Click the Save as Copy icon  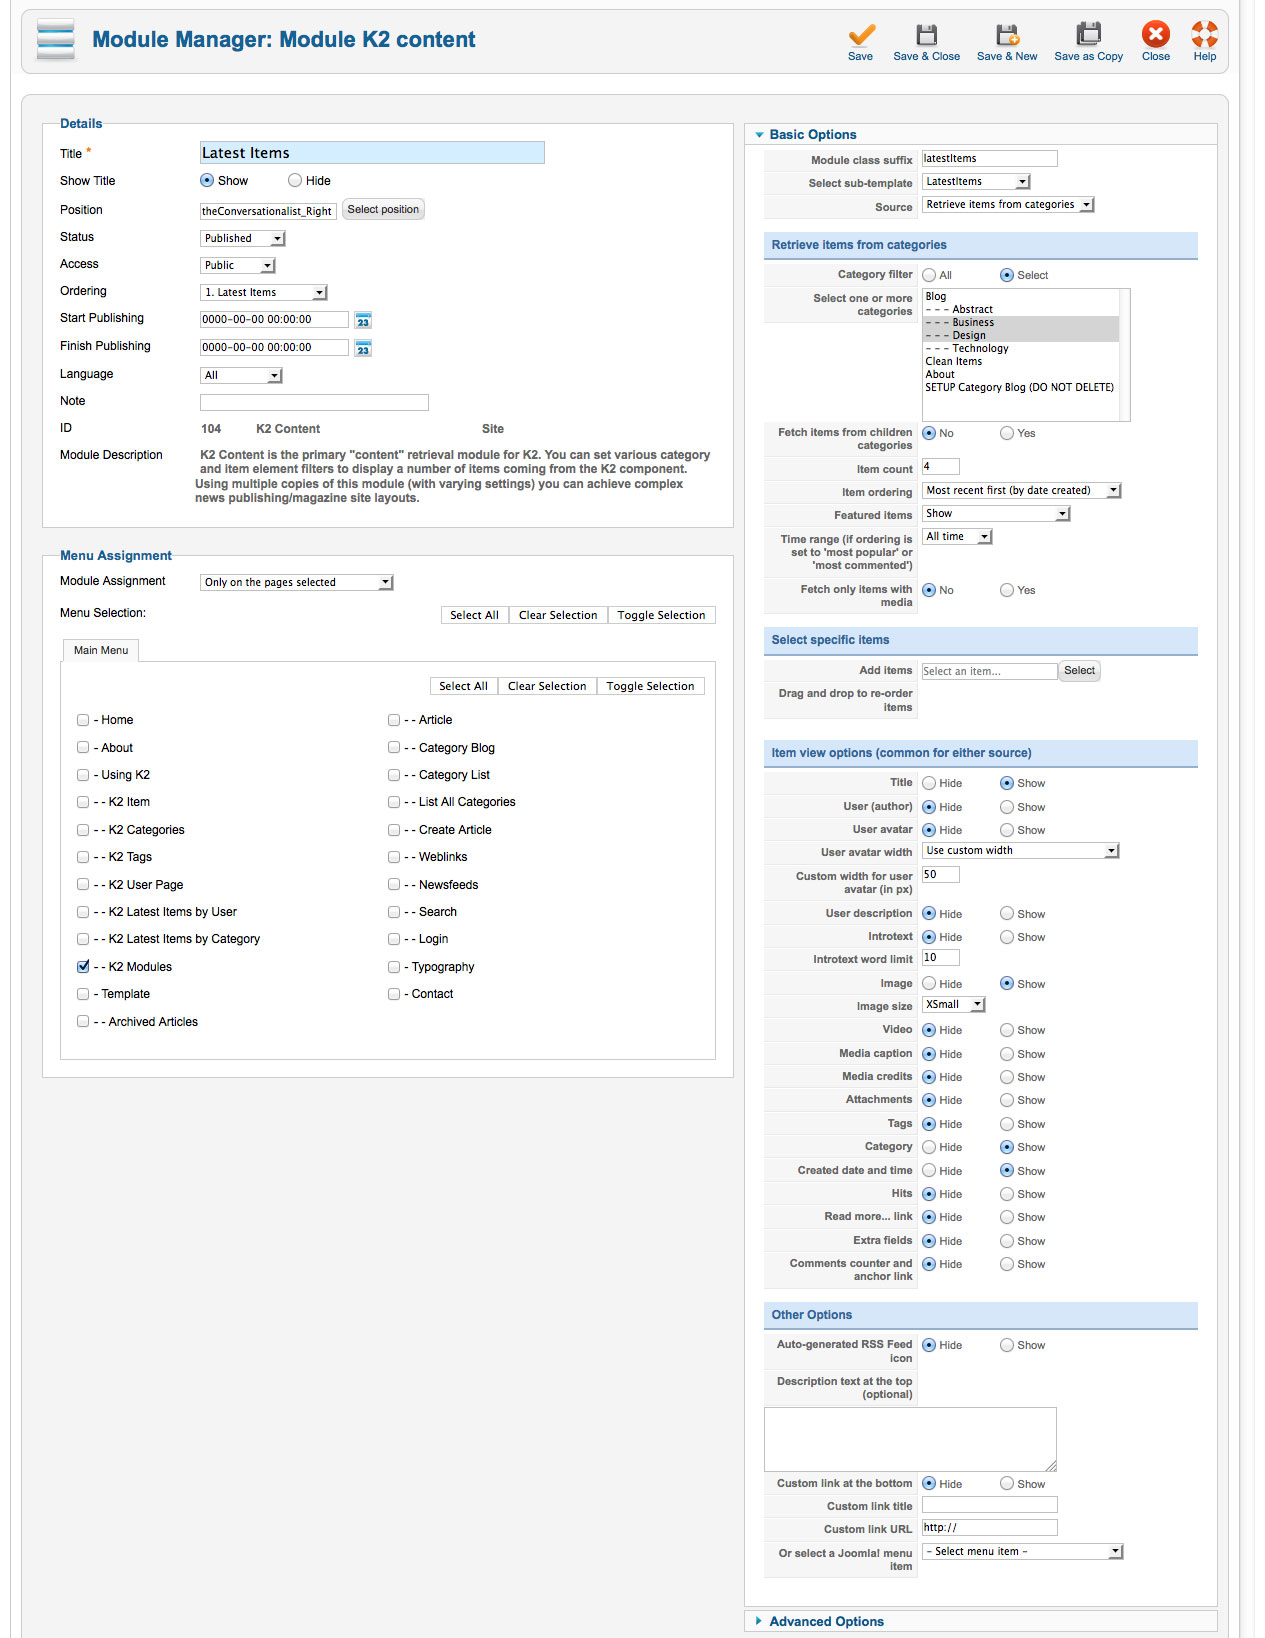(x=1088, y=35)
